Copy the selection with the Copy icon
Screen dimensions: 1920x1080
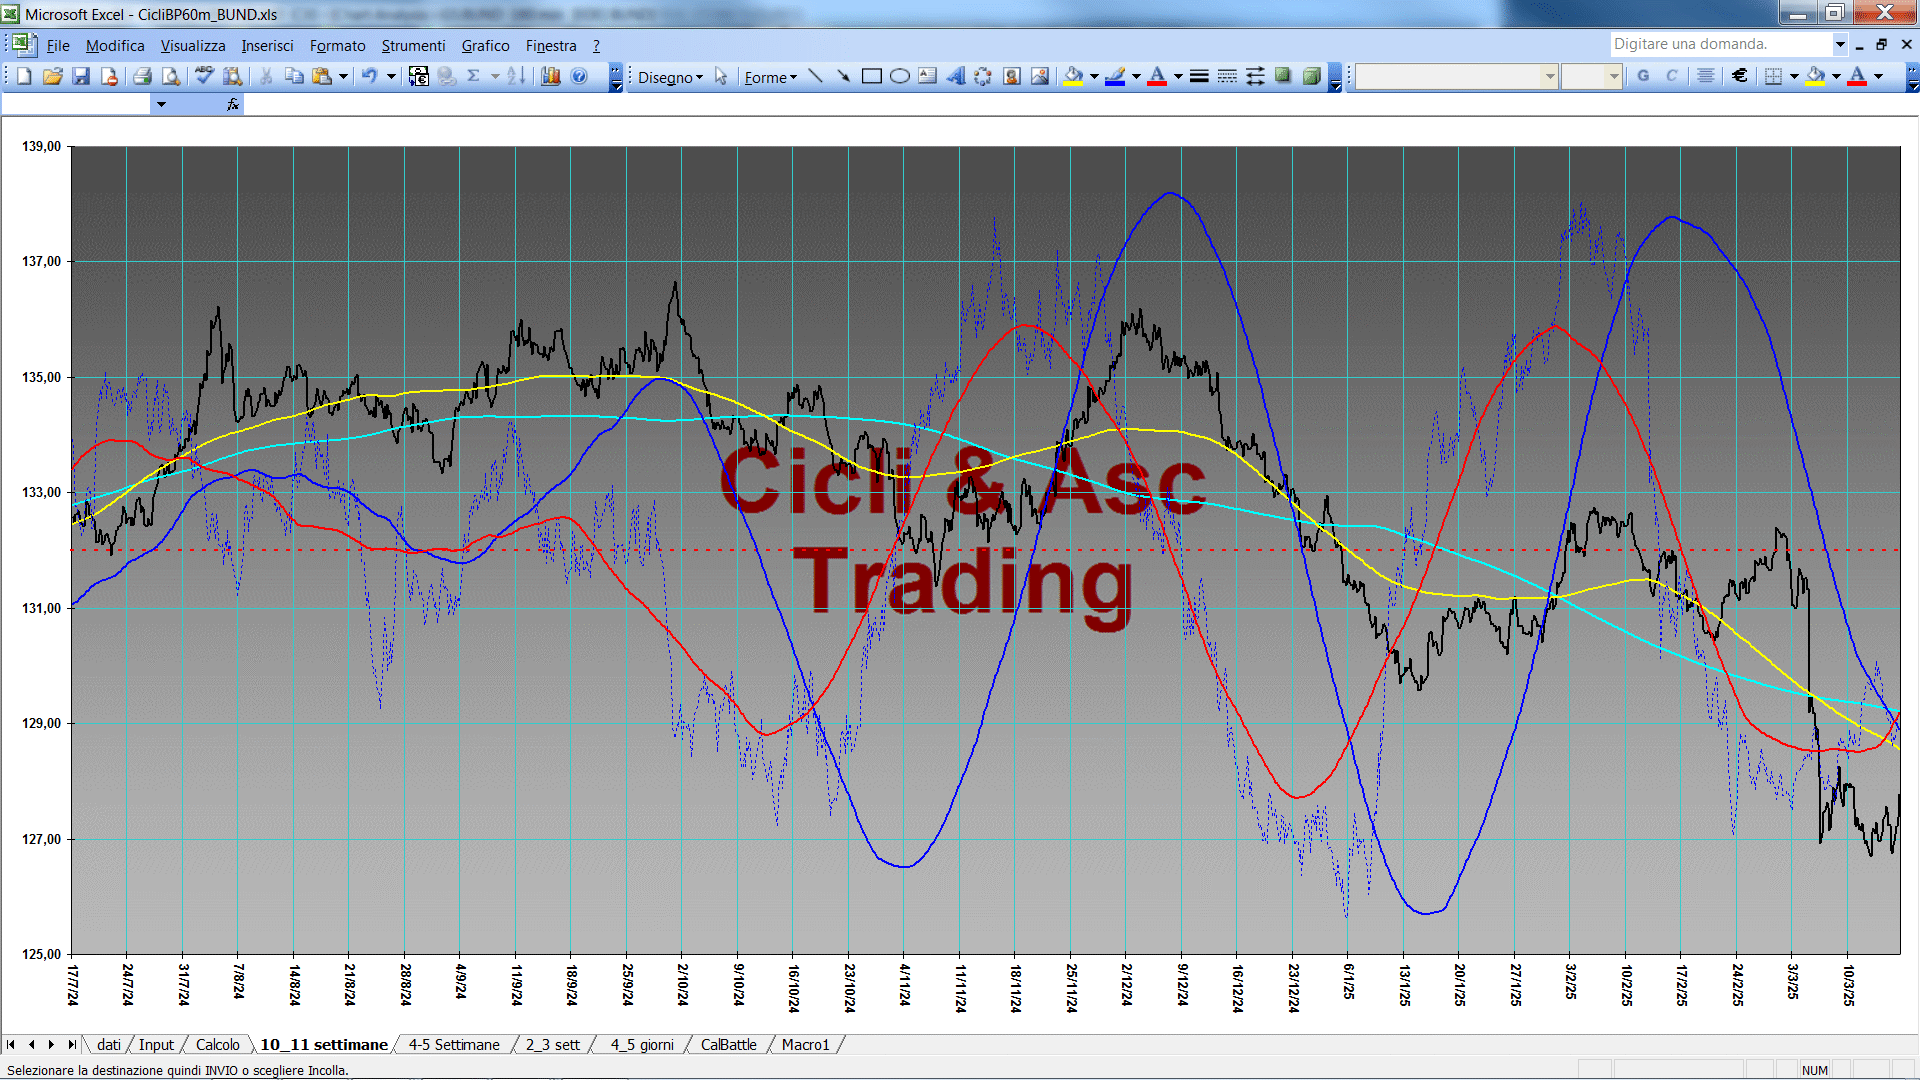pos(294,76)
